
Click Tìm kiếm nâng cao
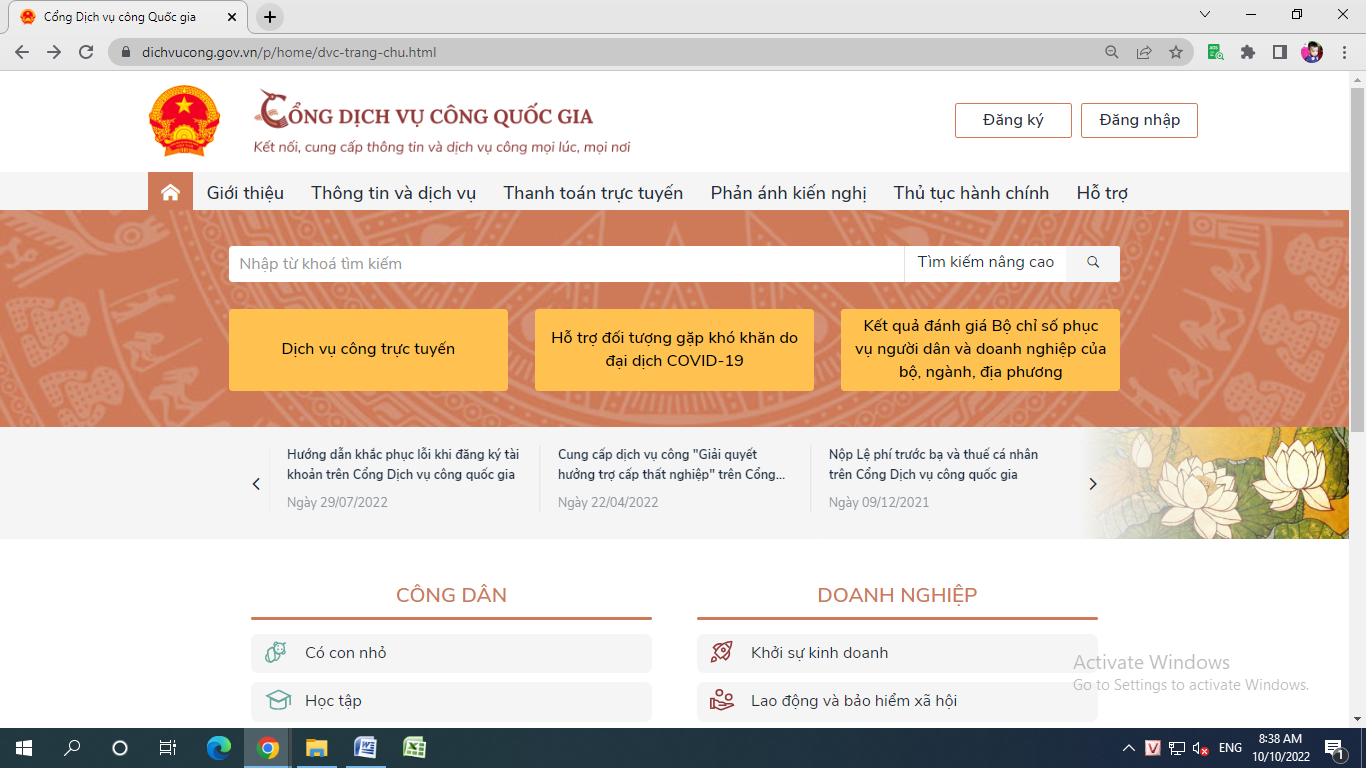pyautogui.click(x=985, y=263)
